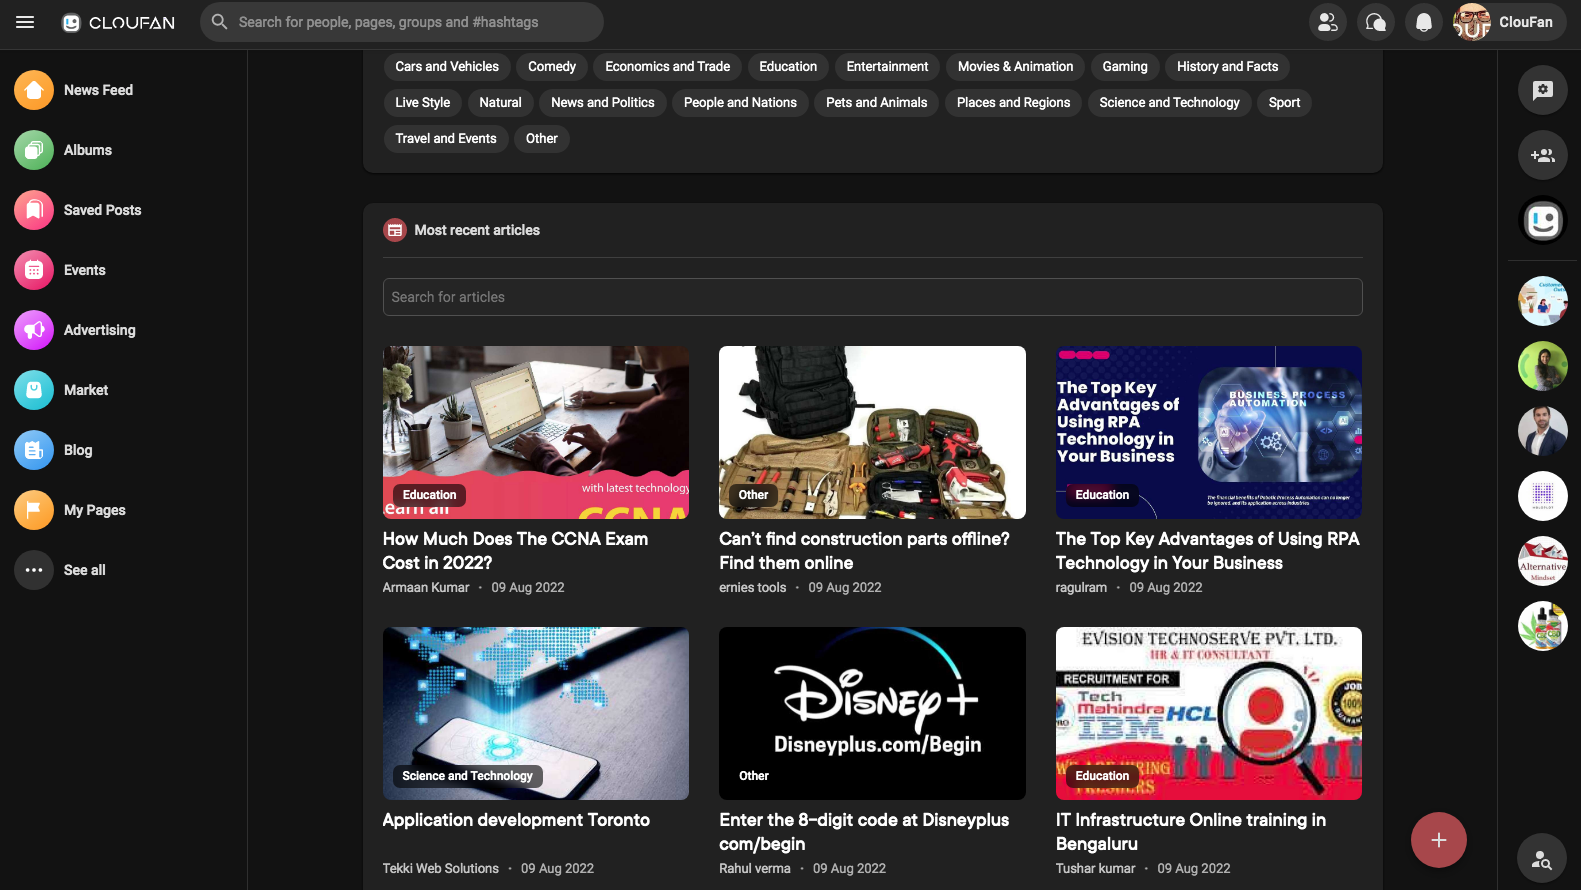Open the man in suit avatar contact
The width and height of the screenshot is (1581, 890).
click(1543, 431)
